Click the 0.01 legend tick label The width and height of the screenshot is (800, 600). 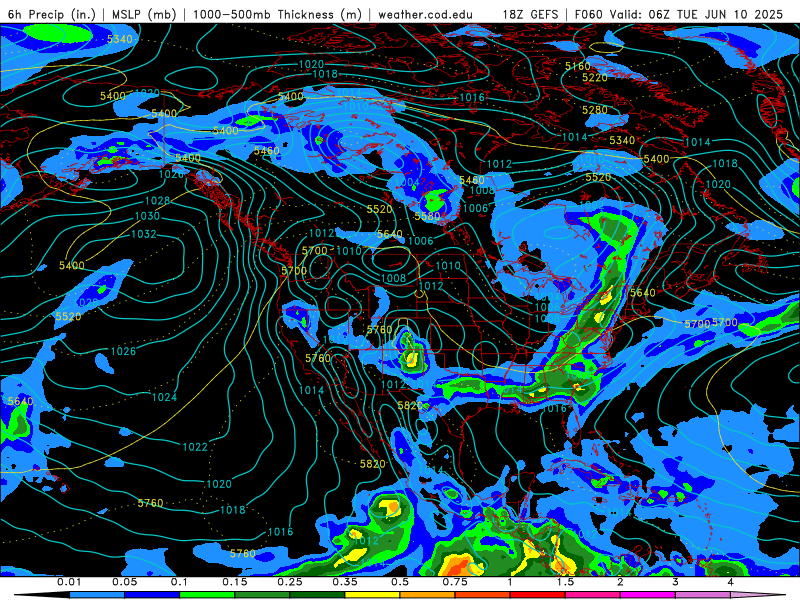(69, 582)
